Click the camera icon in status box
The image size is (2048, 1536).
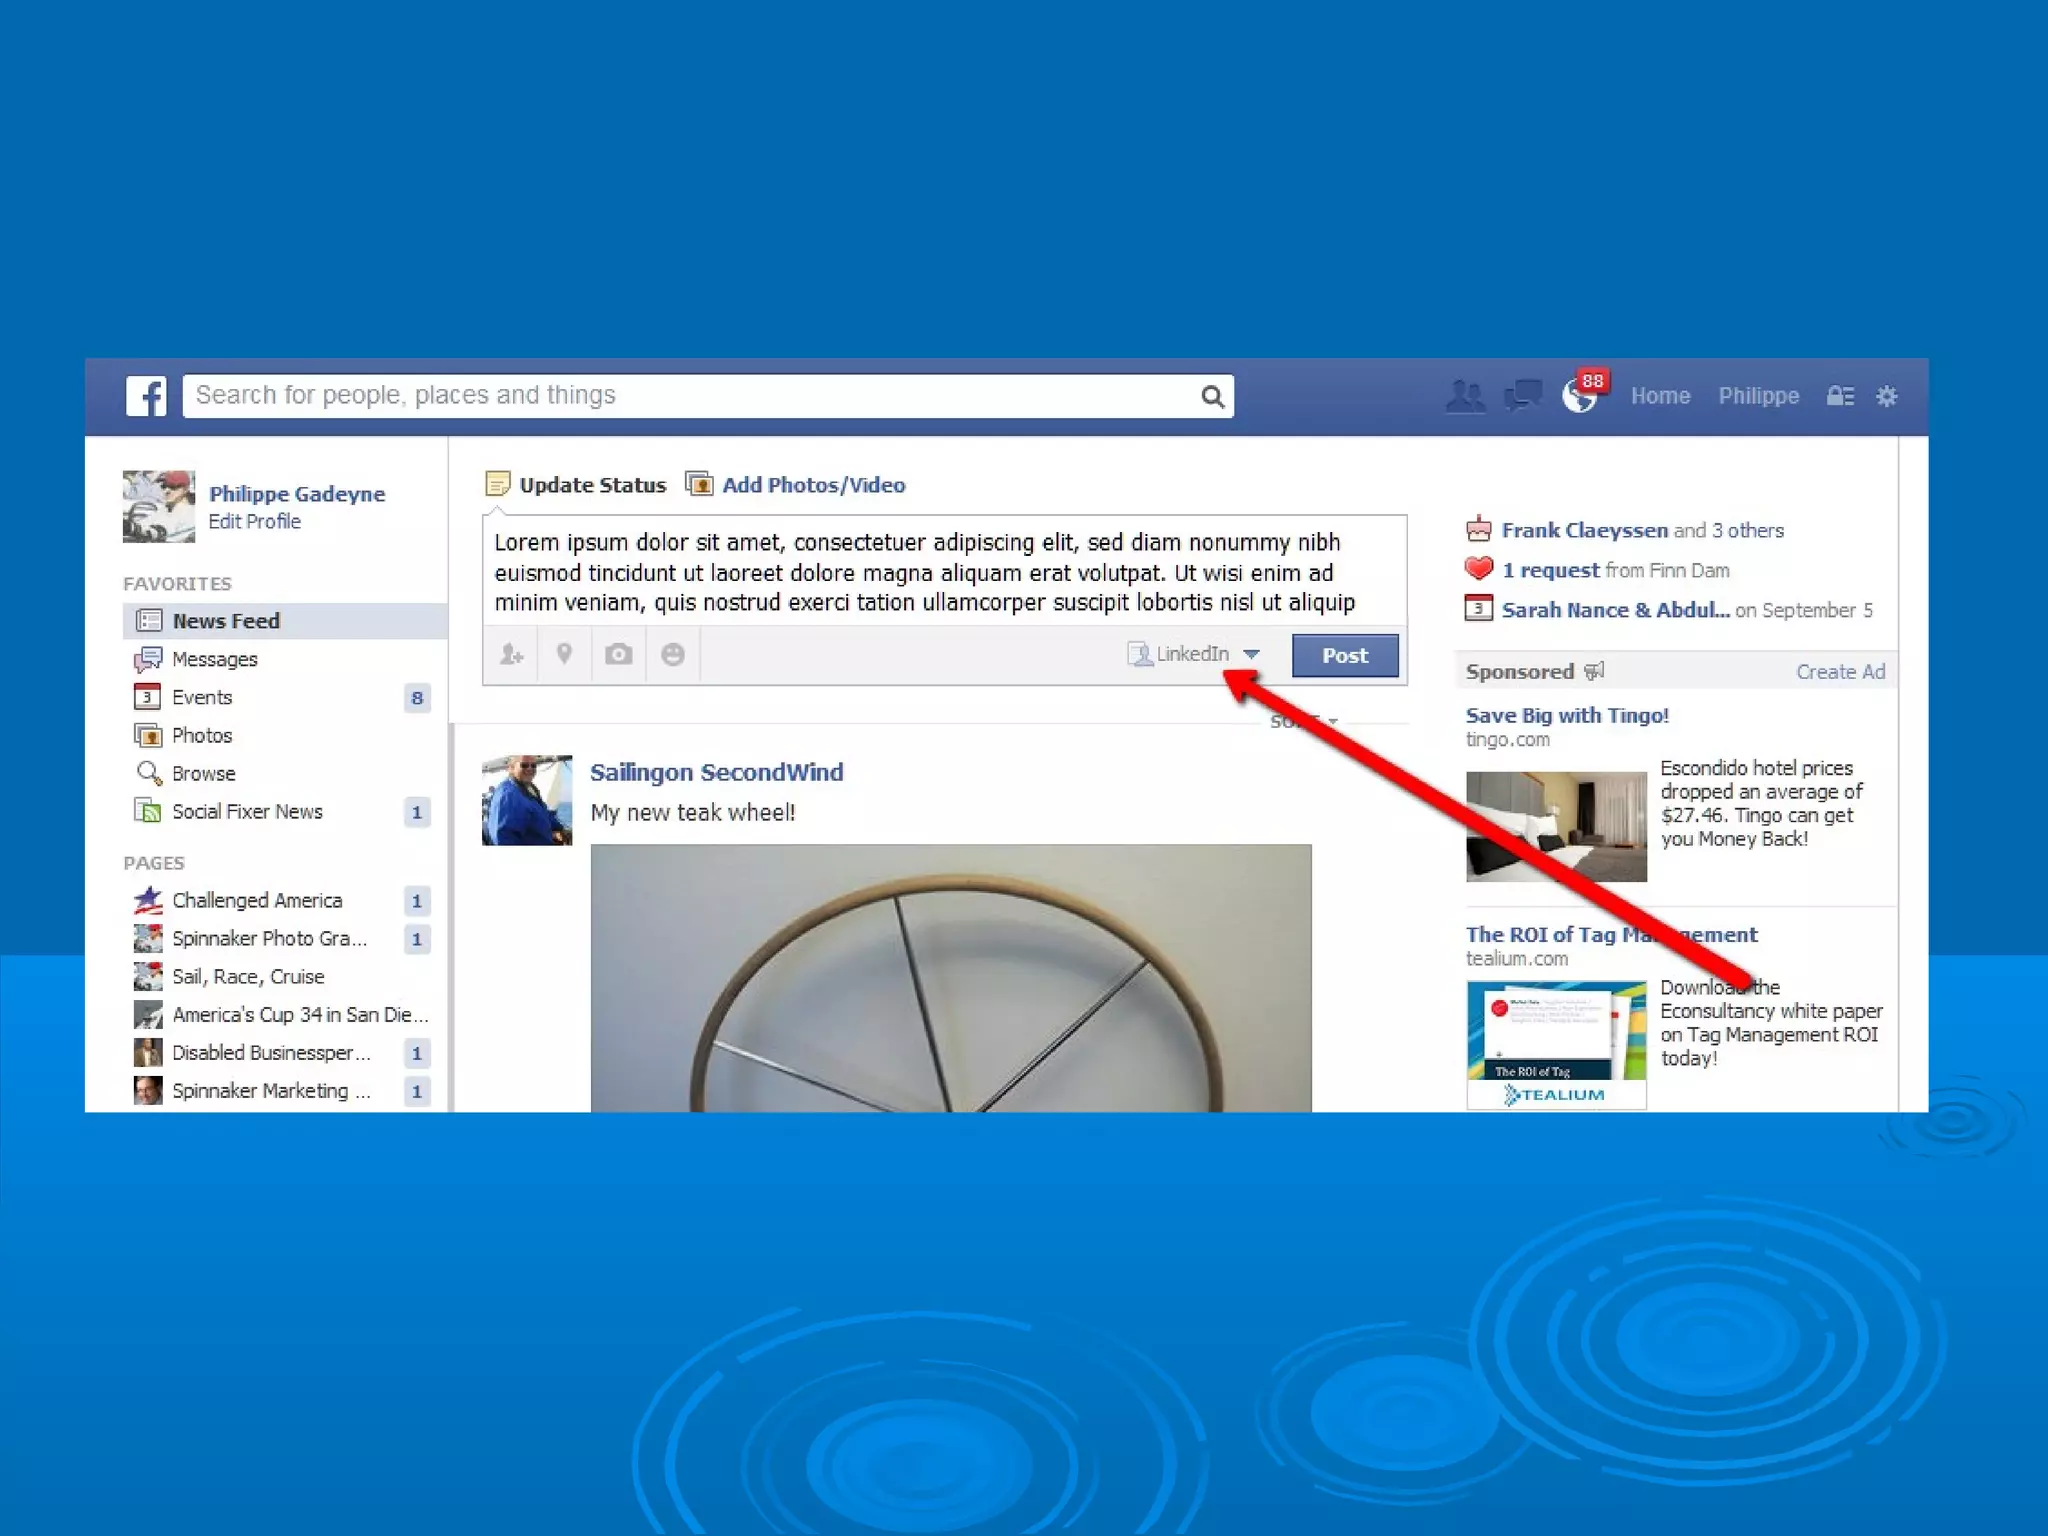coord(618,654)
